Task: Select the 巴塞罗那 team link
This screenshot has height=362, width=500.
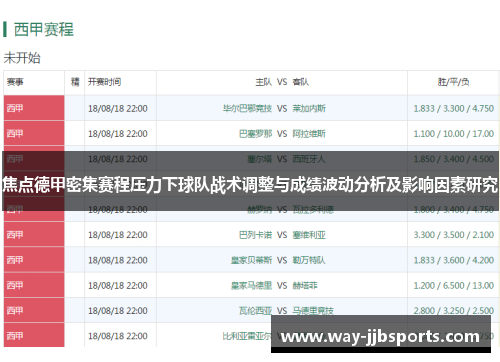Action: pos(255,134)
